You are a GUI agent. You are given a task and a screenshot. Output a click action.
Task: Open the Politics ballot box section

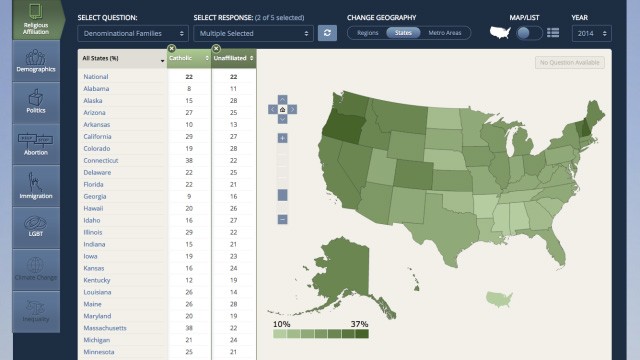(36, 102)
